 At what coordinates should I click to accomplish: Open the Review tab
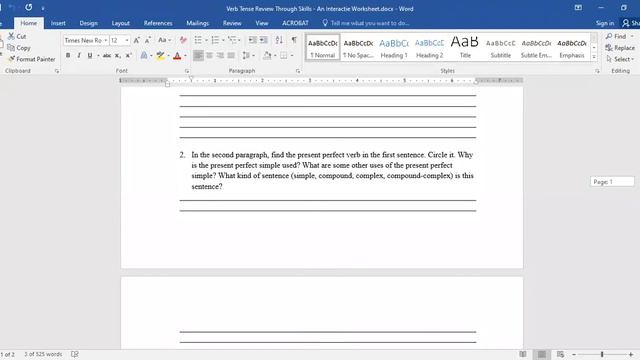click(232, 23)
